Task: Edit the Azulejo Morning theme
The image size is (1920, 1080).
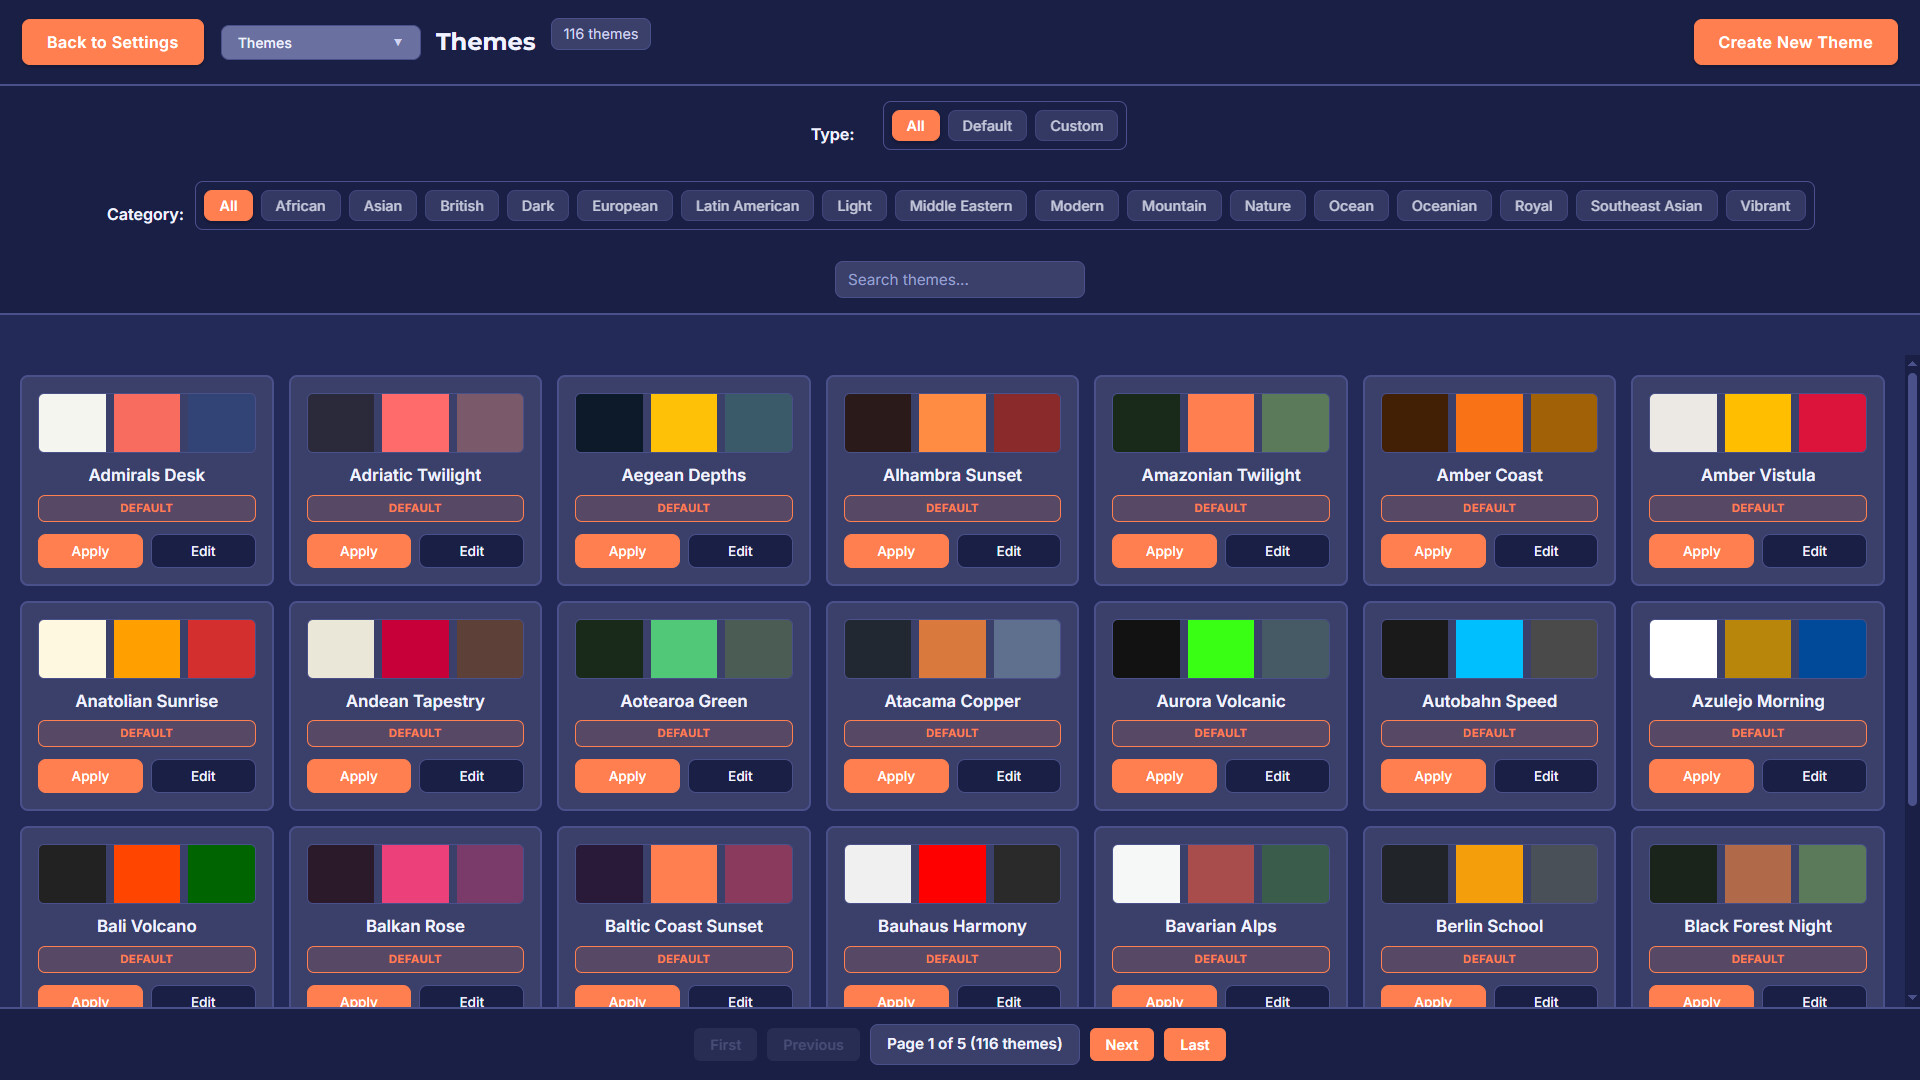Action: tap(1813, 776)
